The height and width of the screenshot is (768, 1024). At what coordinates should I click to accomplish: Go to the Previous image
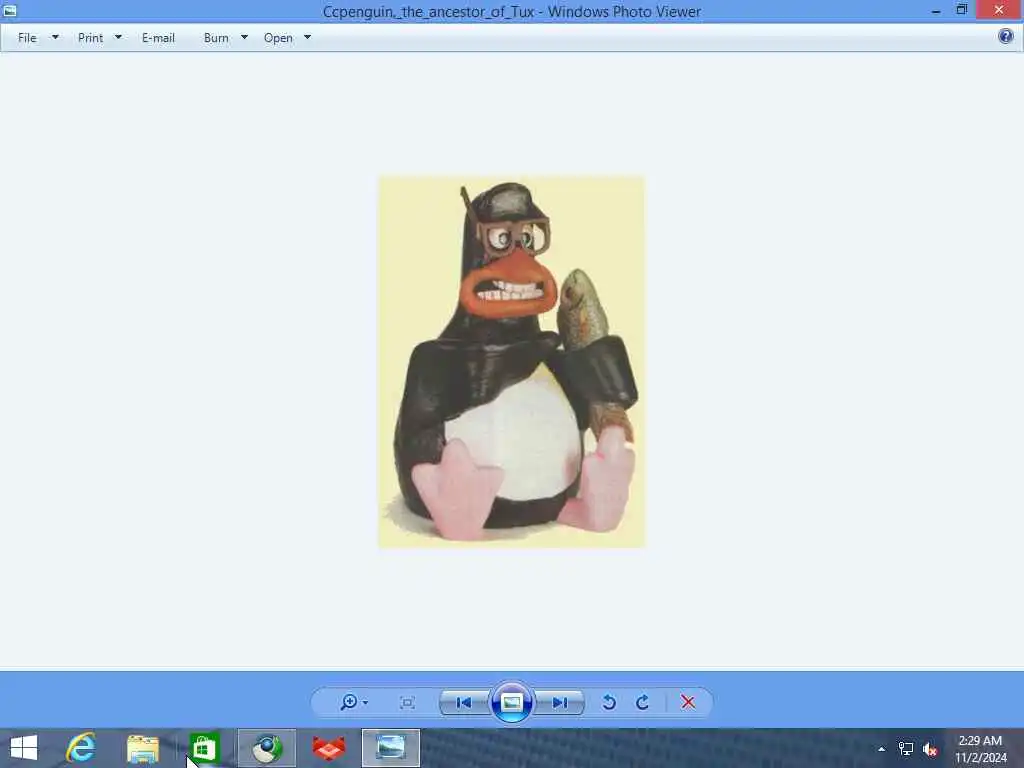tap(464, 703)
